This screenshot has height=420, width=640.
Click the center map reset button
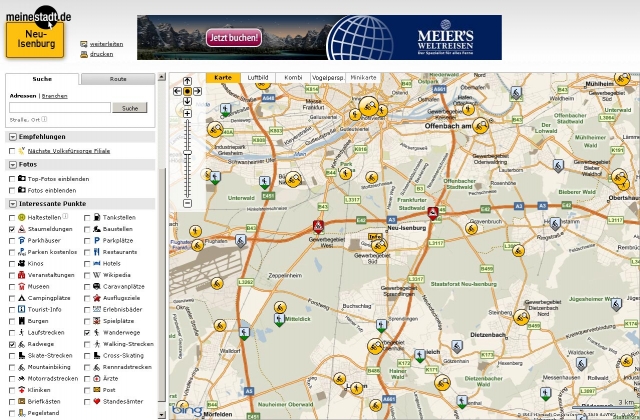click(187, 91)
